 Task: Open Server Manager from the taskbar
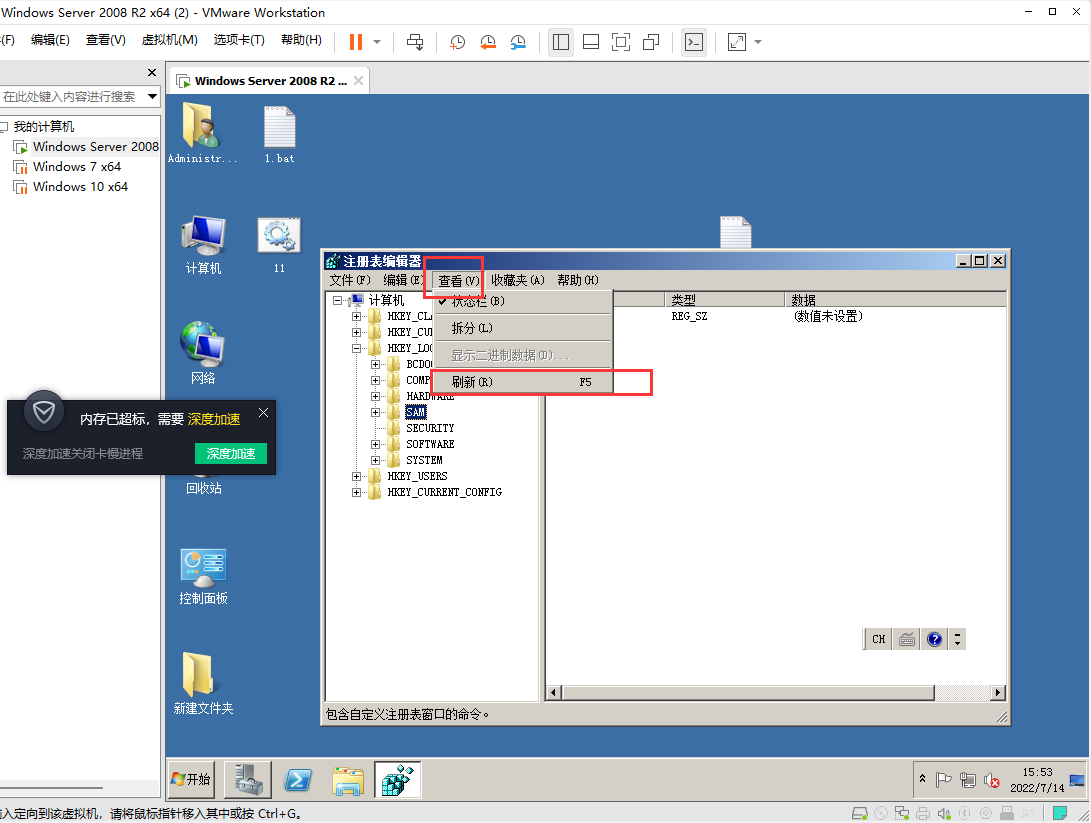click(248, 779)
